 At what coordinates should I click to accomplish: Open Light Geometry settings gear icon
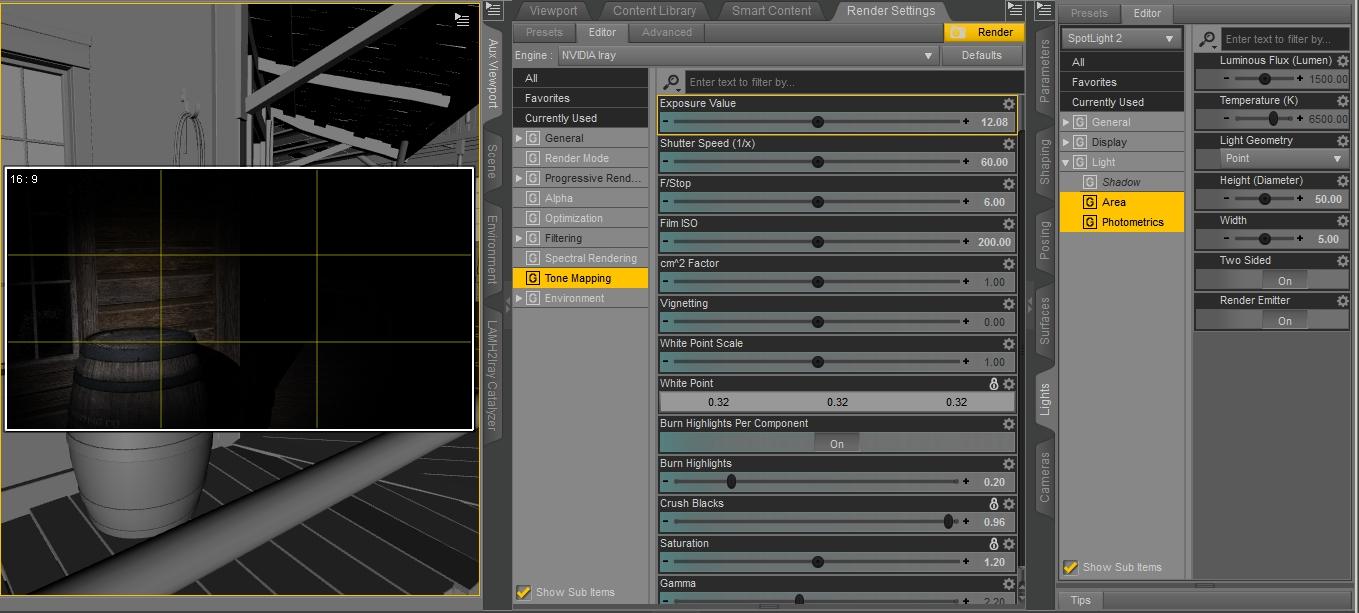[x=1342, y=141]
